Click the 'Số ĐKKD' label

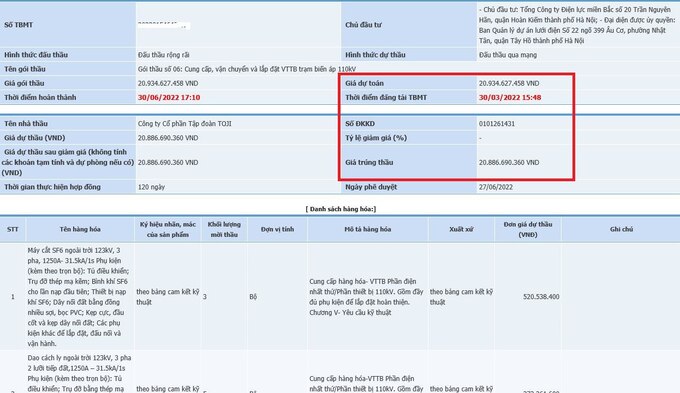tap(360, 124)
